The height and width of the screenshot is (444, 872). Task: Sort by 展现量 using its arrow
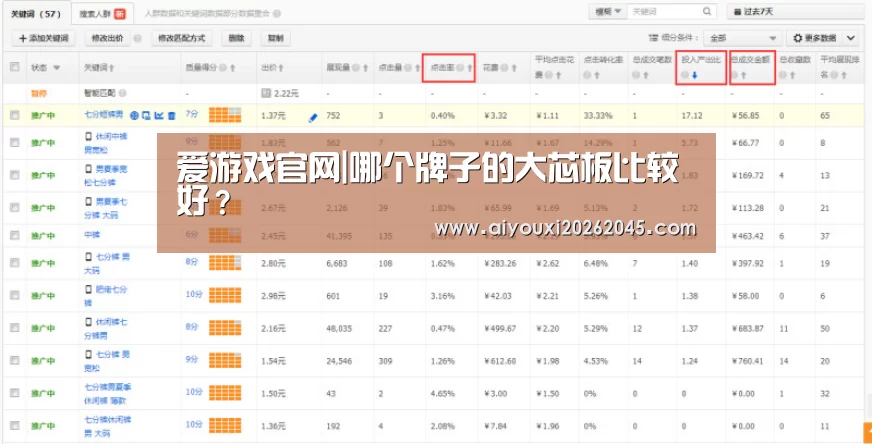click(365, 68)
